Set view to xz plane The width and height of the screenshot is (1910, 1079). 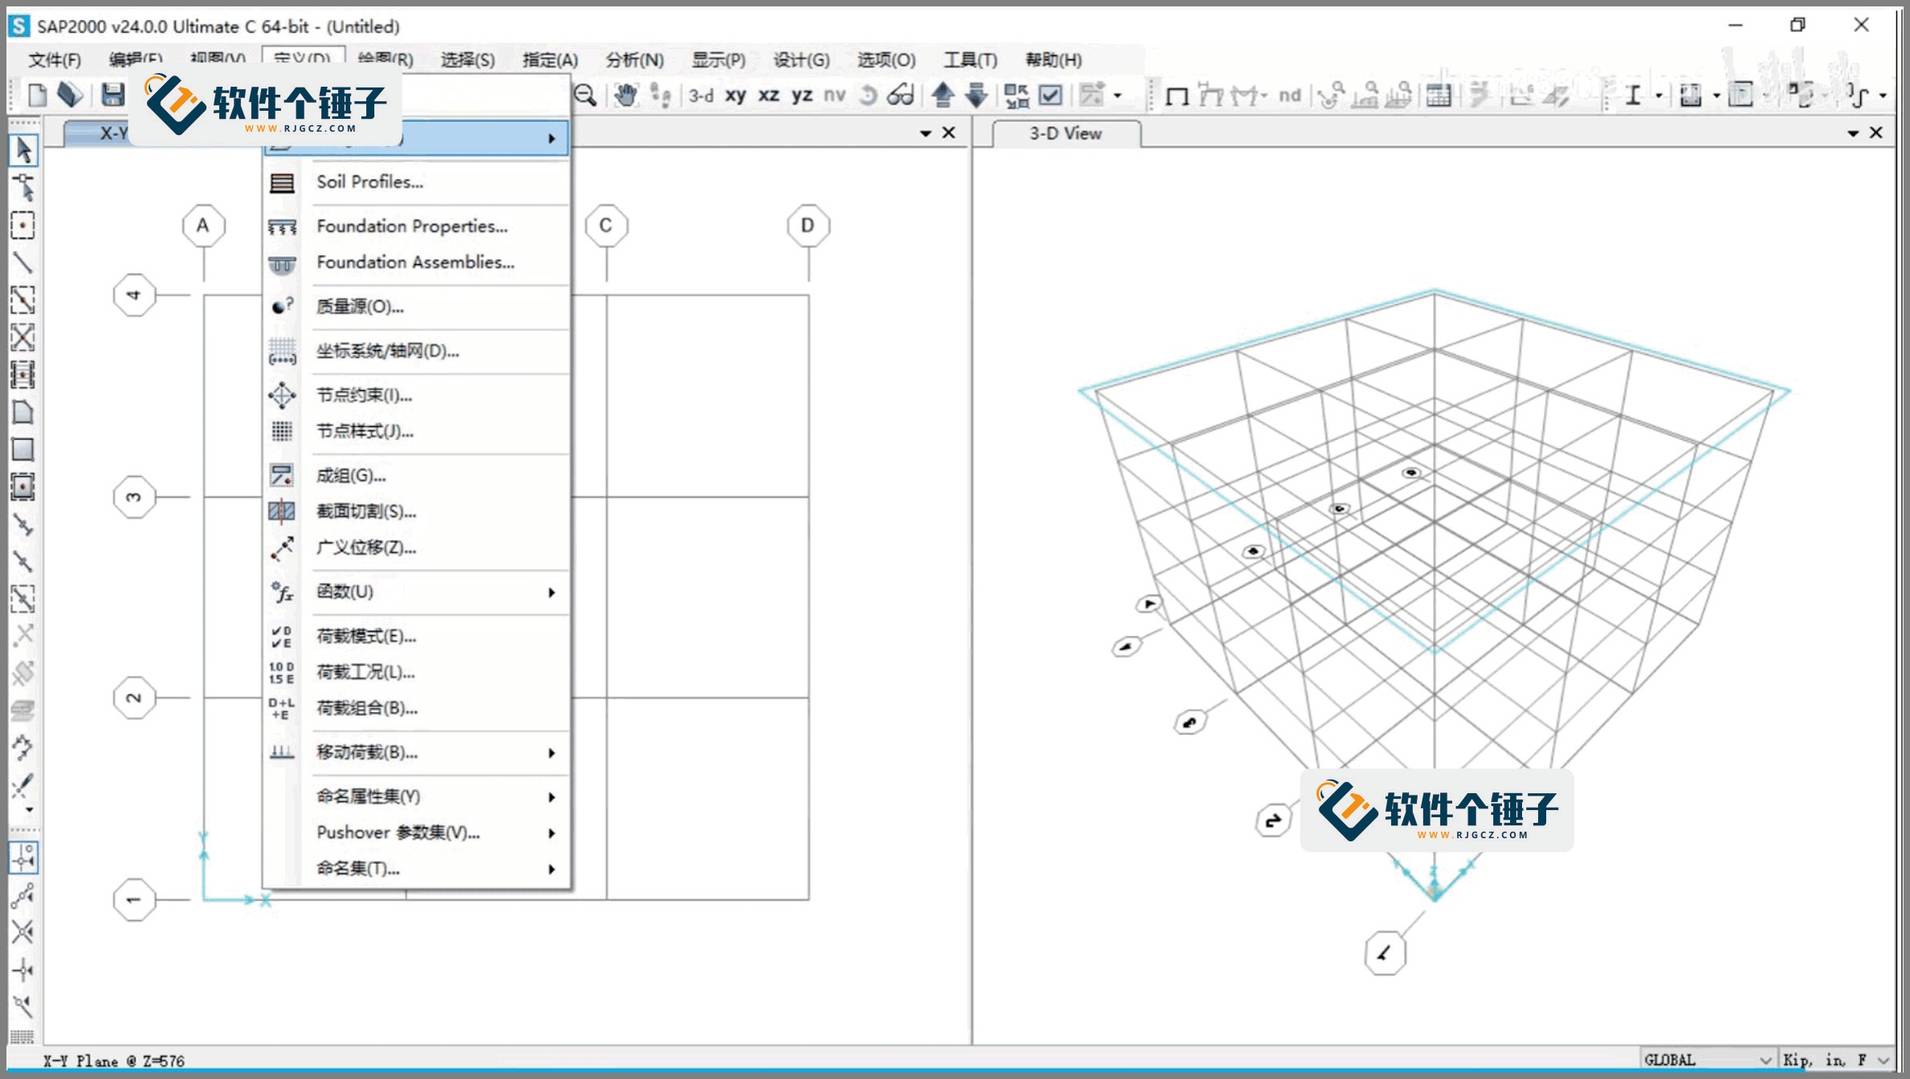769,95
